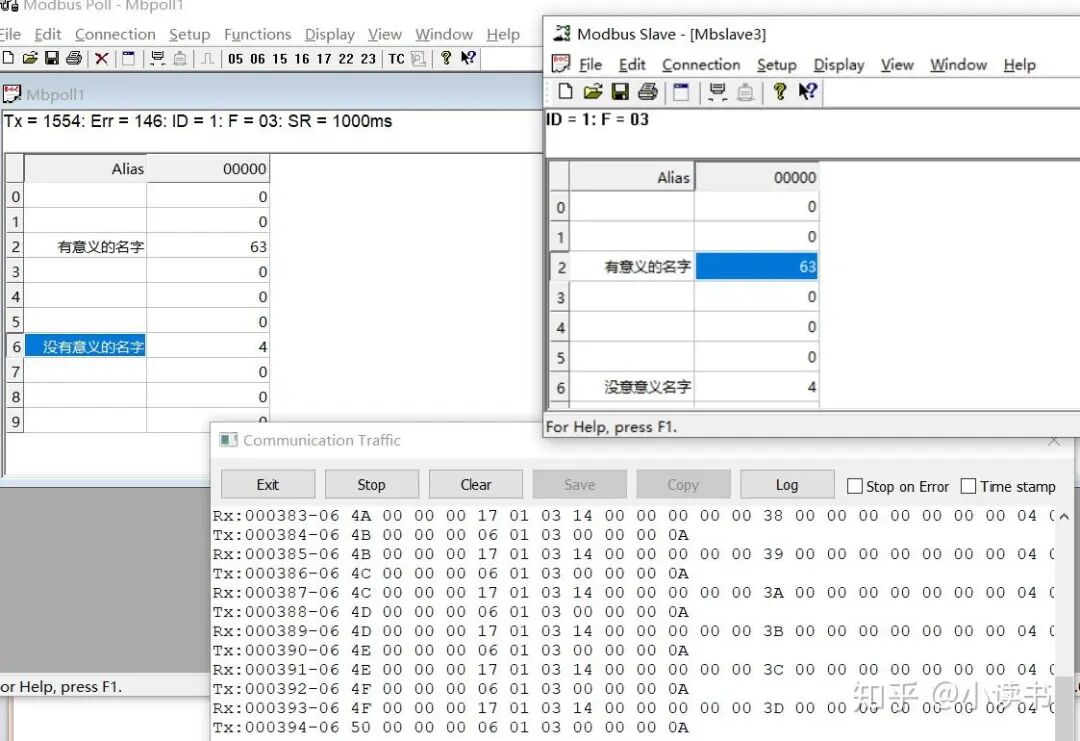
Task: Click Connect icon in Modbus Poll toolbar
Action: click(158, 59)
